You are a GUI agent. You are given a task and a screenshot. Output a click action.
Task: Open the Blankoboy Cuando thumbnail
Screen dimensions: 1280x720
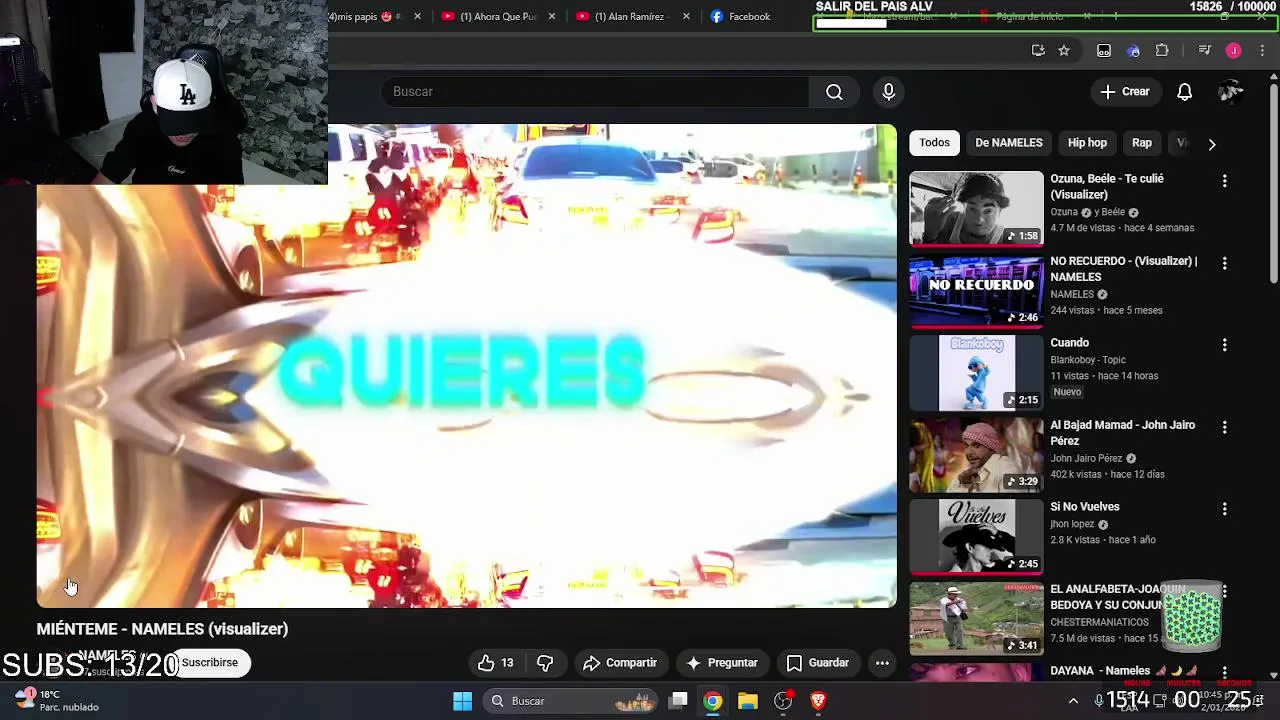(x=976, y=373)
